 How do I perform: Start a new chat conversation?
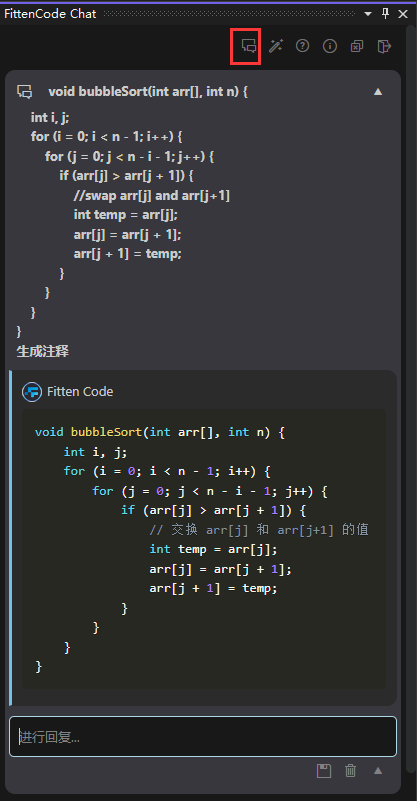tap(248, 46)
